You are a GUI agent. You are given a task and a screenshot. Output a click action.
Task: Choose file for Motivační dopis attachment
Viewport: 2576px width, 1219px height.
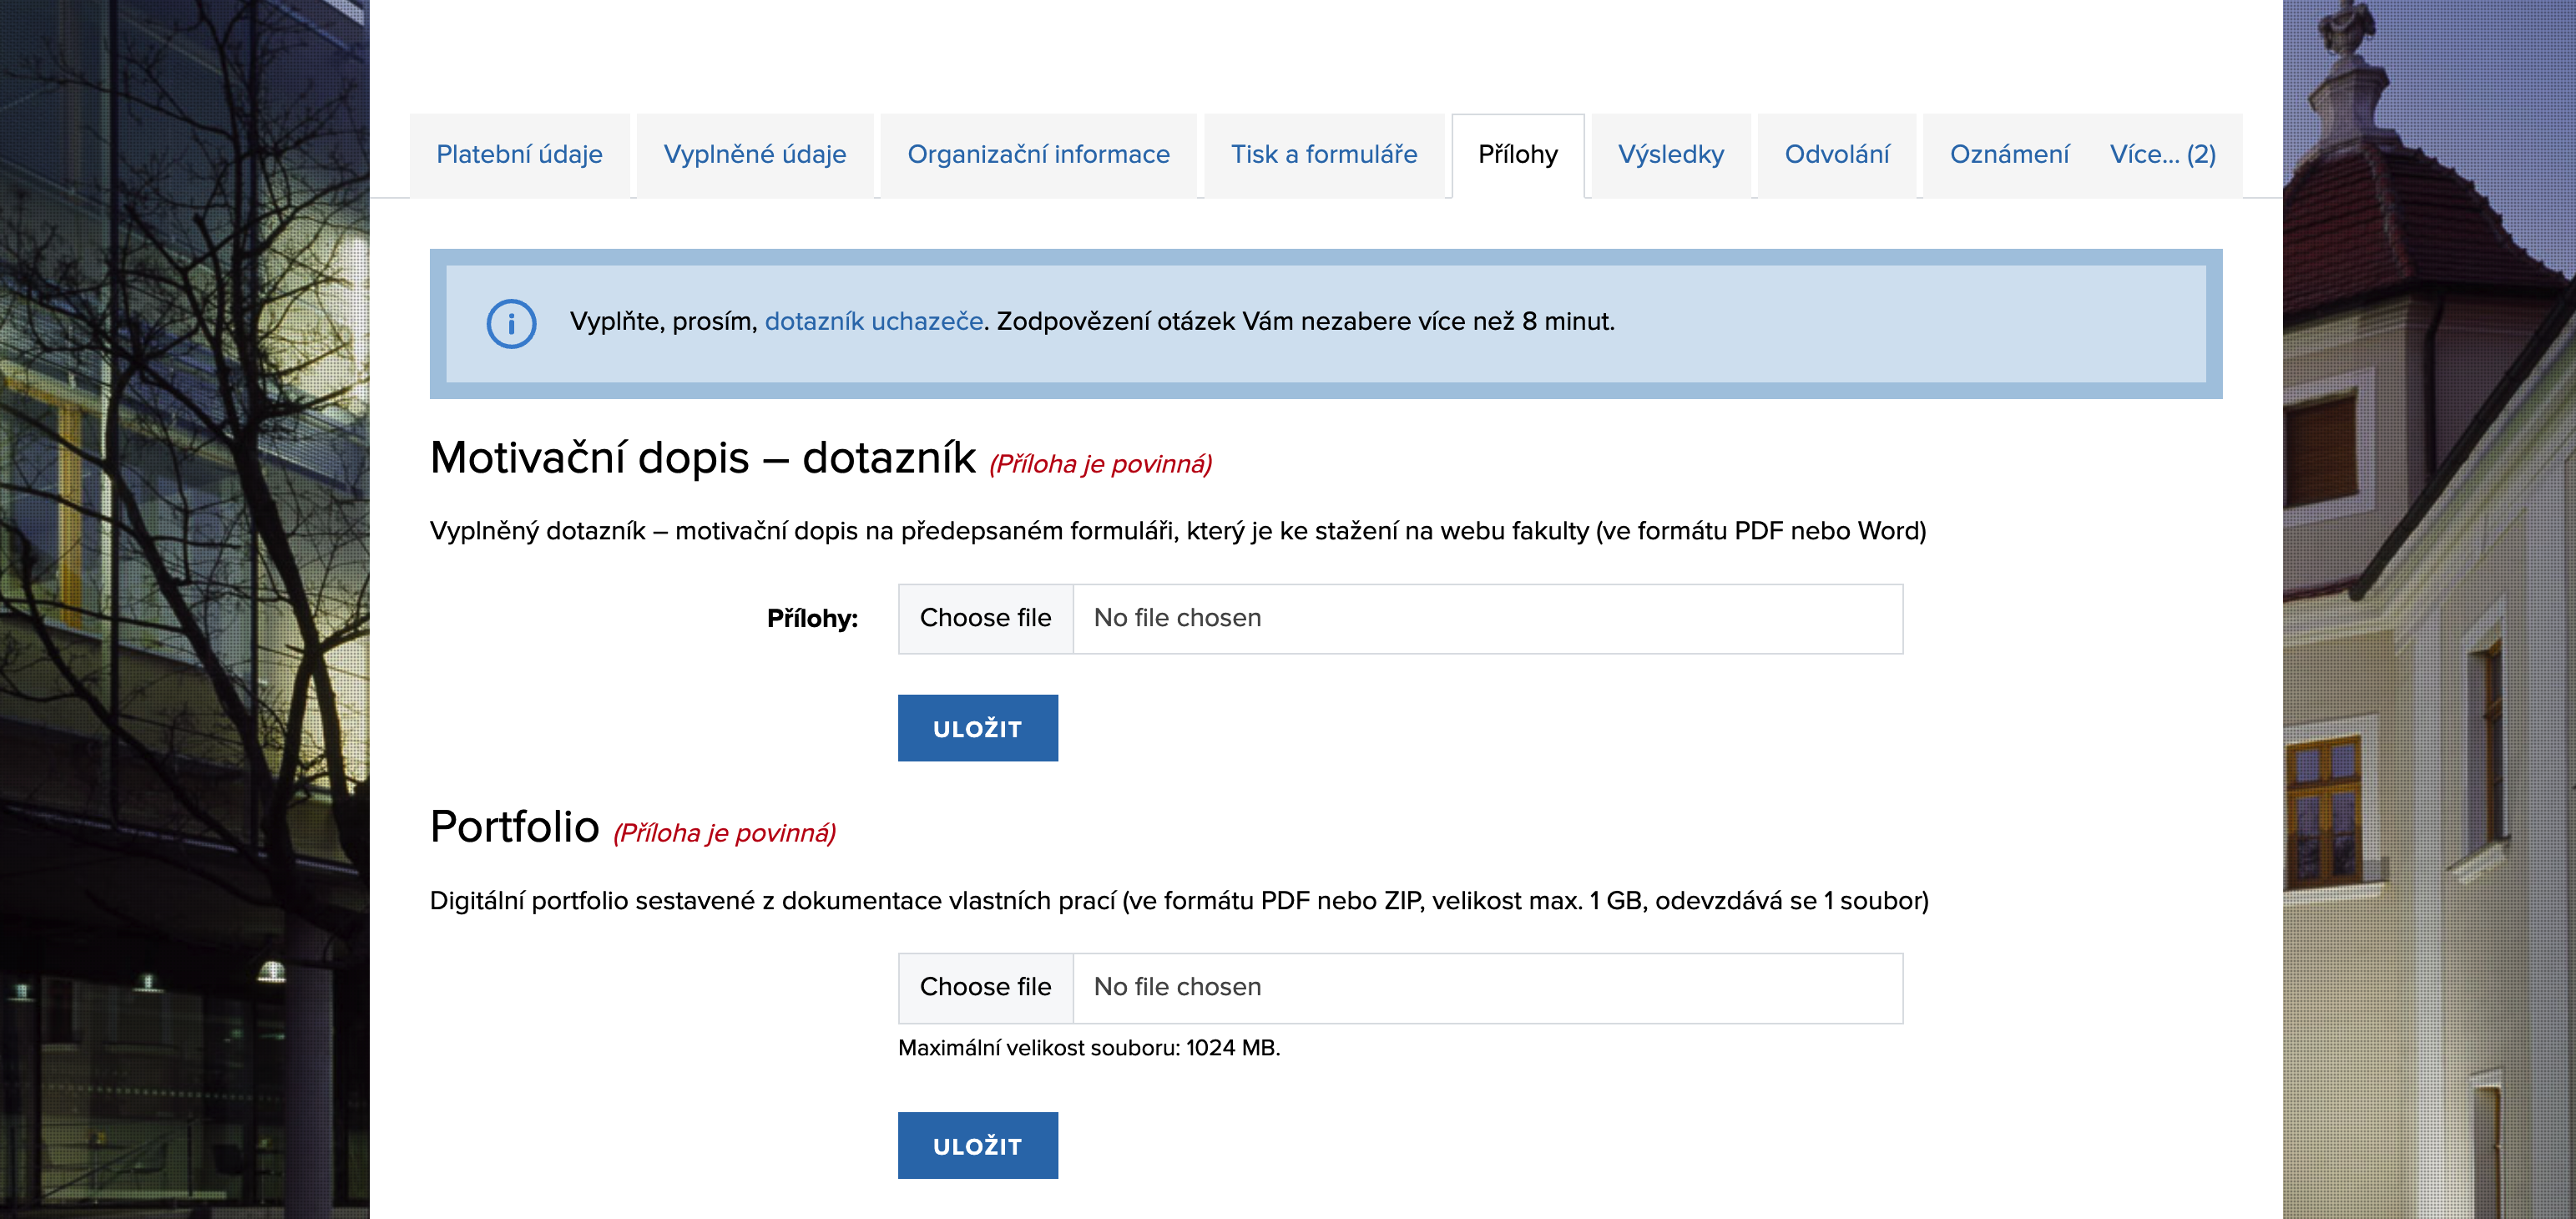[x=985, y=618]
